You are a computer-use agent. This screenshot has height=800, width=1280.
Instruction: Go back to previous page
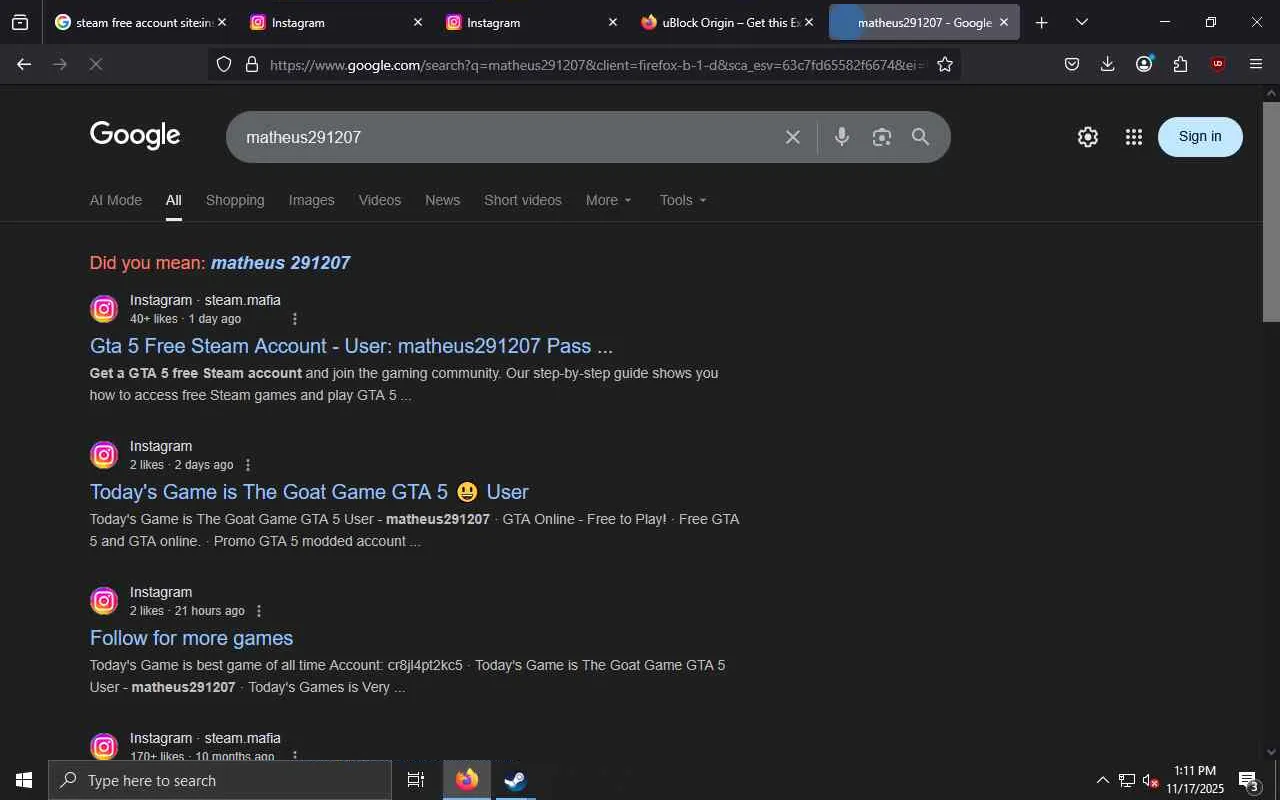tap(24, 64)
